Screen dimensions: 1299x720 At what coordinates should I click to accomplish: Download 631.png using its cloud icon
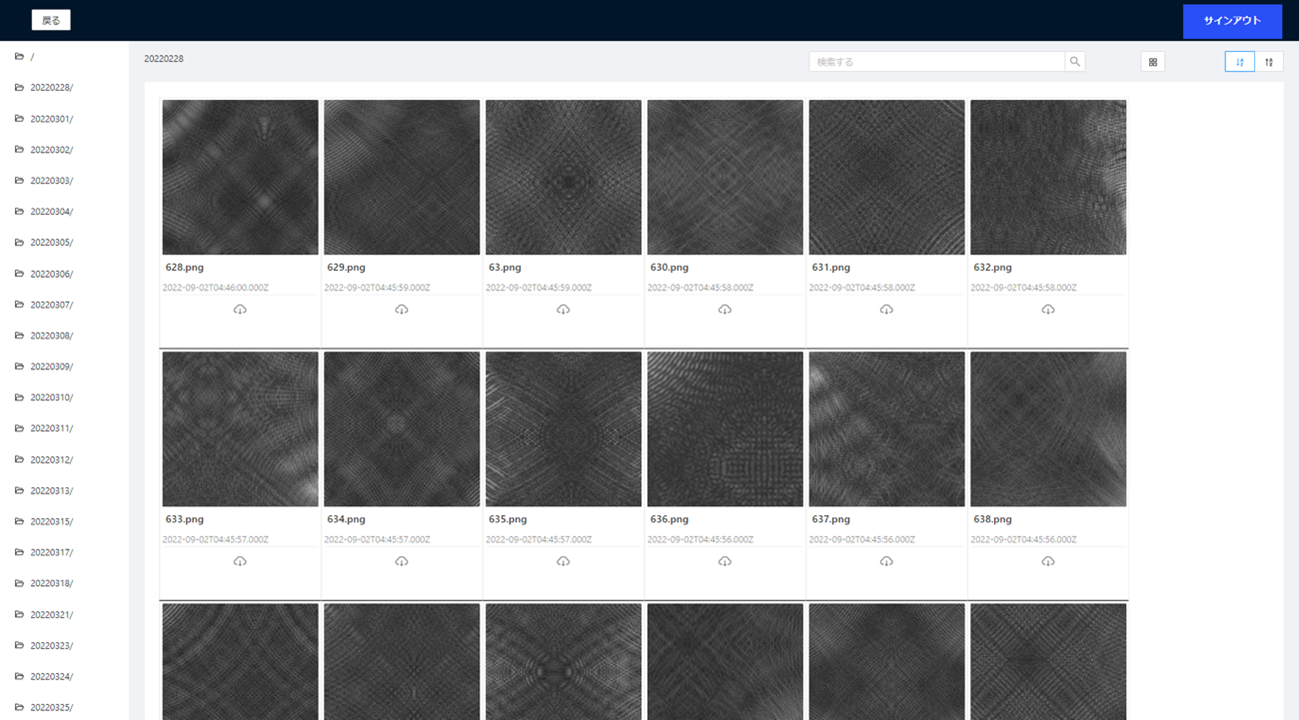click(x=887, y=310)
